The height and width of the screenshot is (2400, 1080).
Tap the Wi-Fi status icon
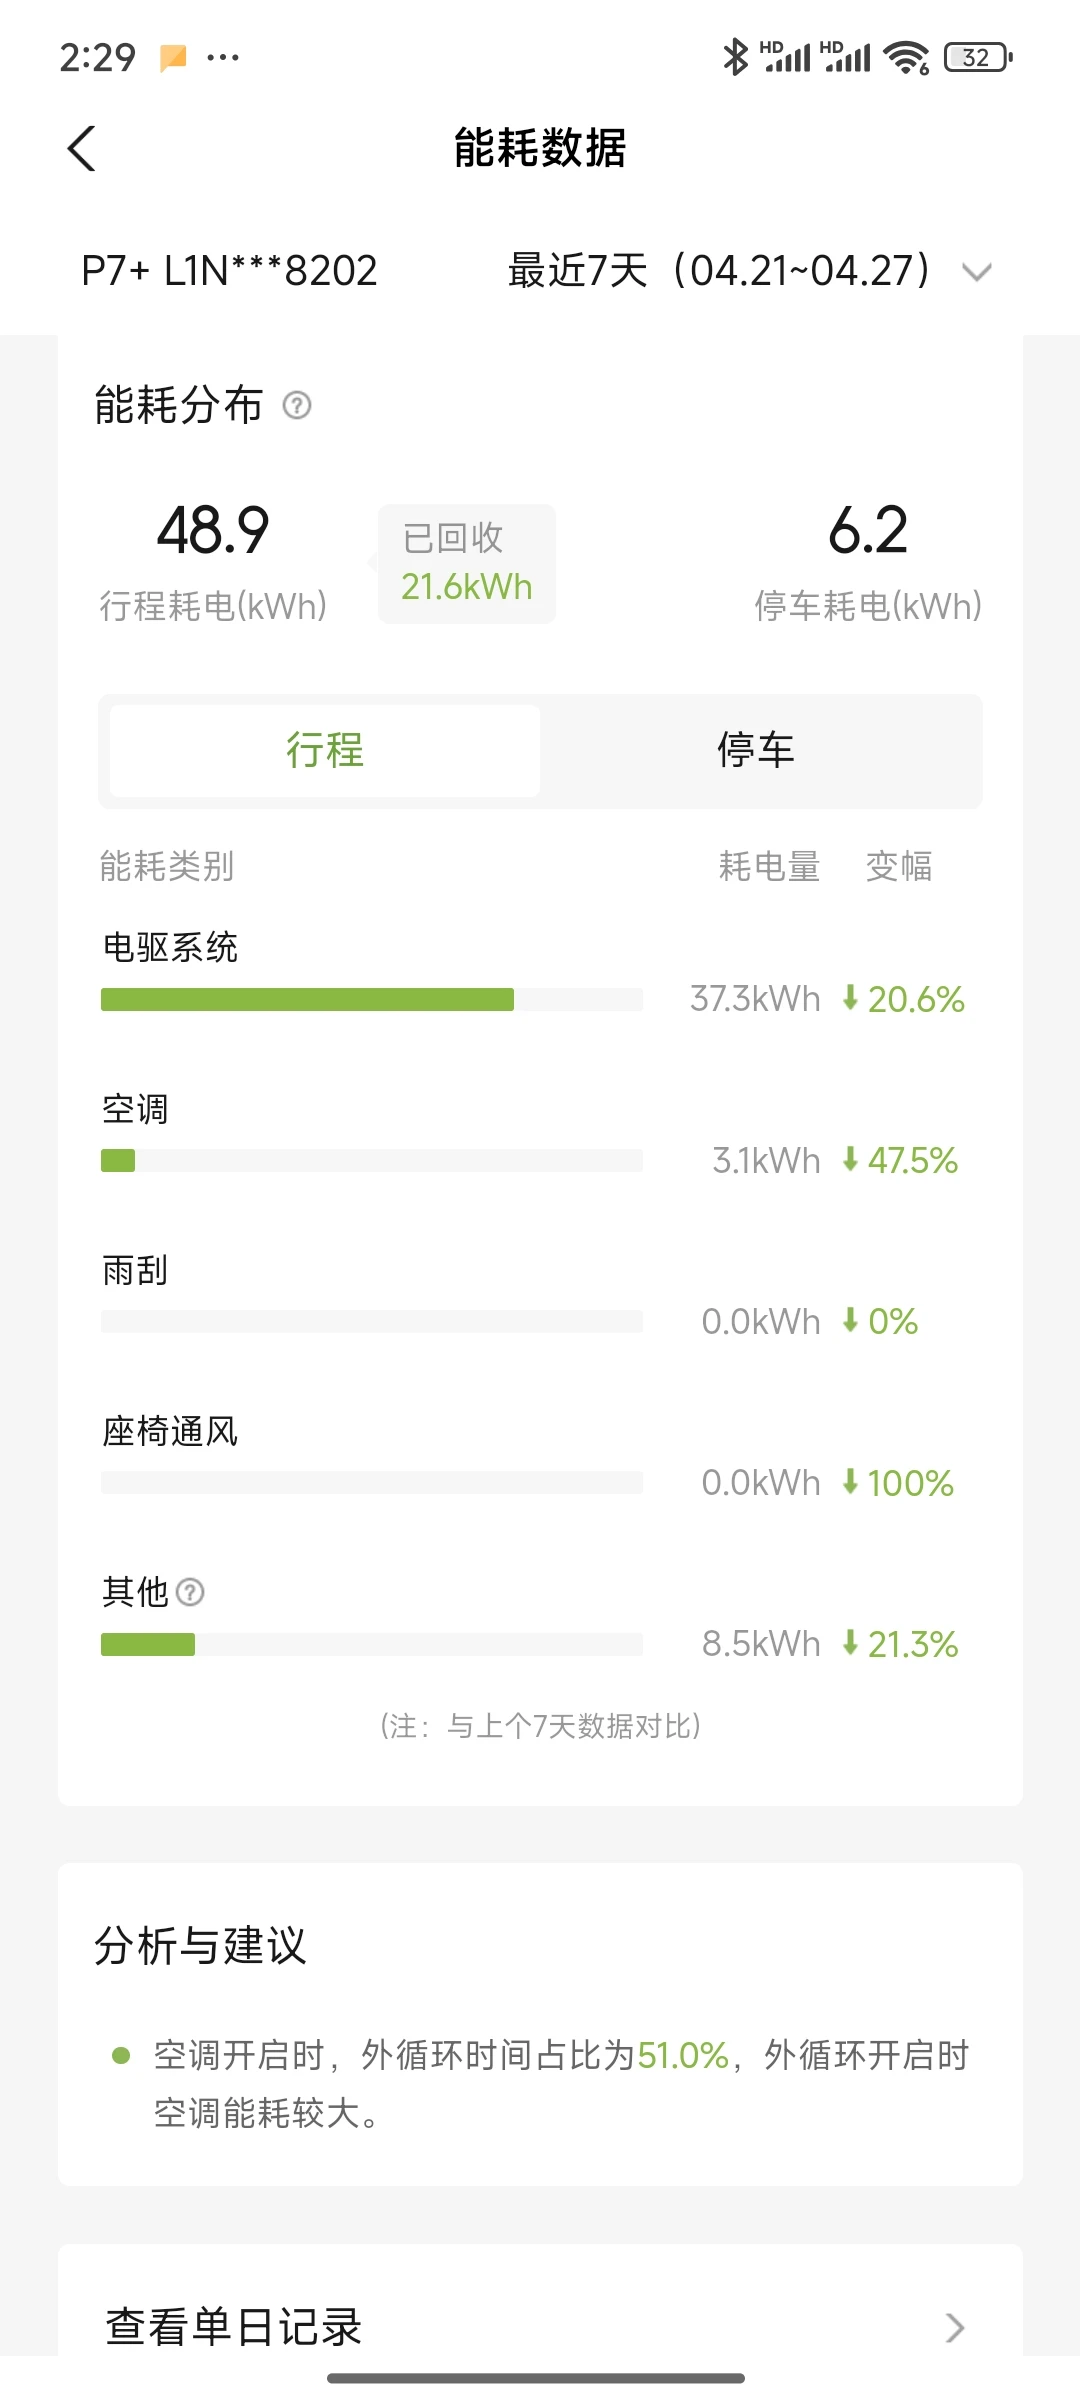click(907, 57)
